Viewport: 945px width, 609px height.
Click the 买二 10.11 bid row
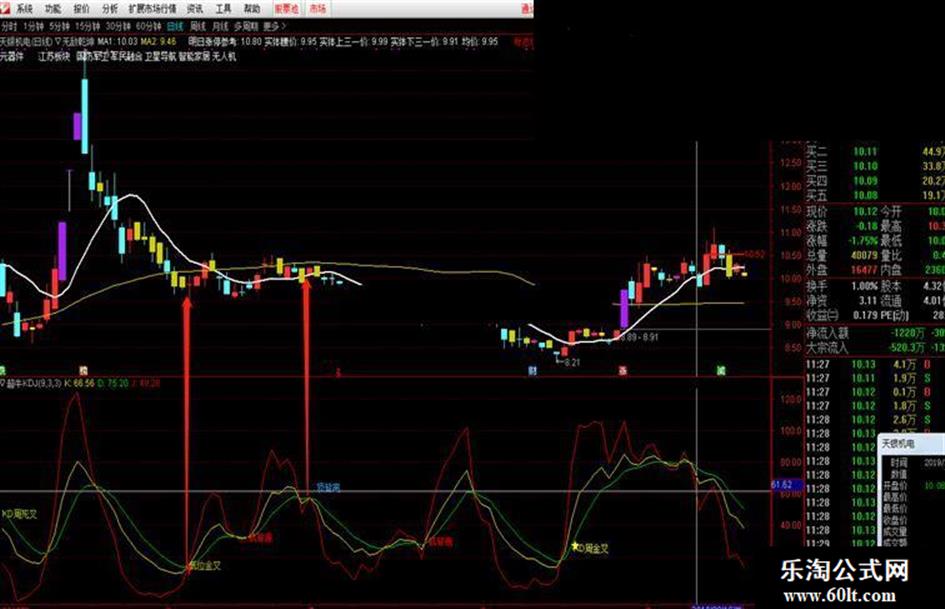[875, 152]
